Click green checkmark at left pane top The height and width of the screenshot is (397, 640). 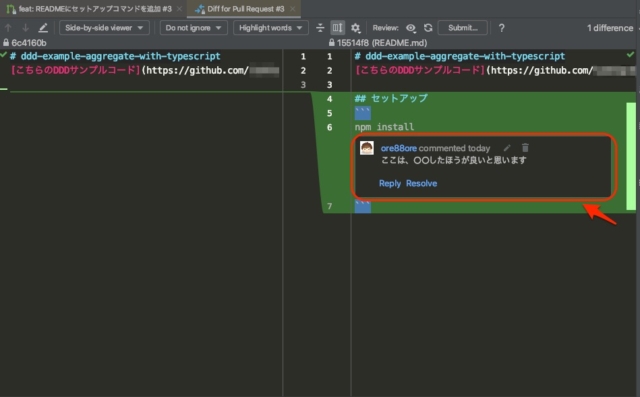(x=4, y=54)
